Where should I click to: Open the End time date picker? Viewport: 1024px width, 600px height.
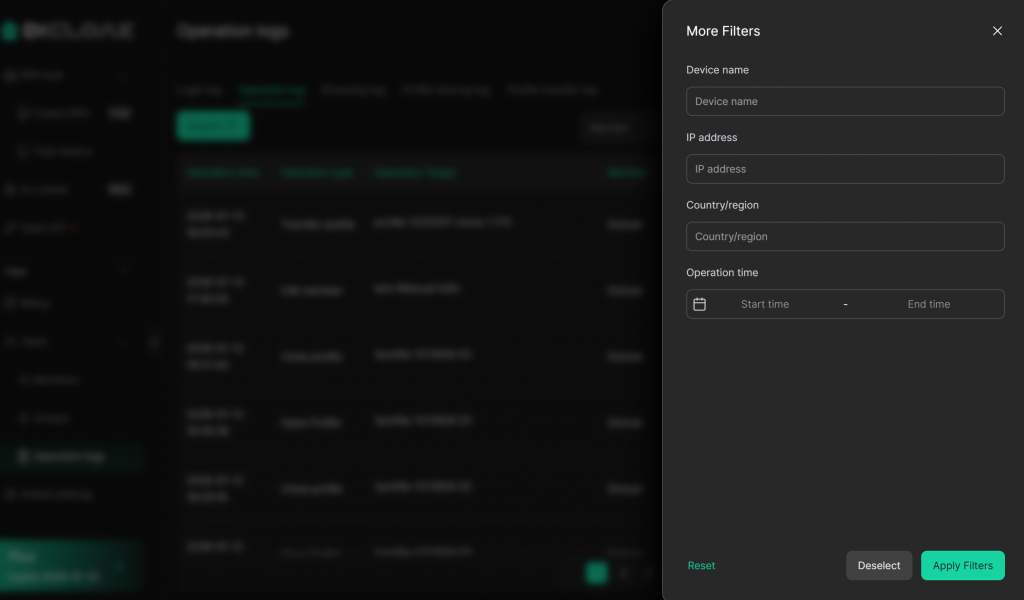(x=928, y=304)
